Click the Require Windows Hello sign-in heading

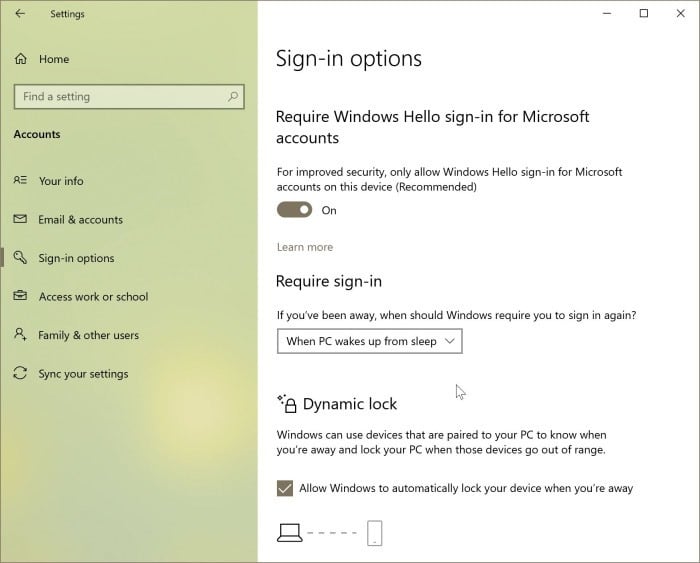pyautogui.click(x=433, y=127)
